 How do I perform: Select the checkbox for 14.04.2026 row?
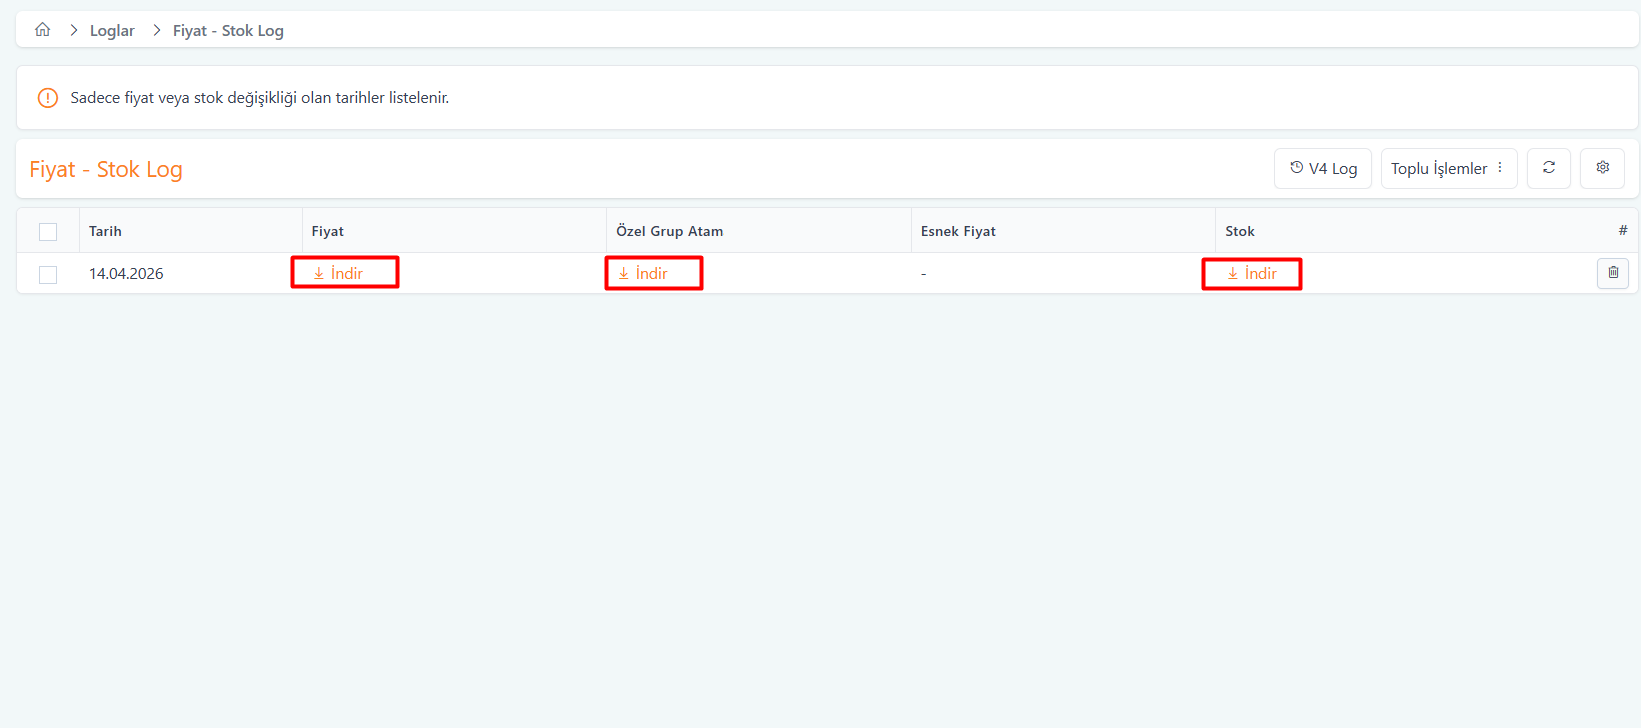click(x=48, y=275)
